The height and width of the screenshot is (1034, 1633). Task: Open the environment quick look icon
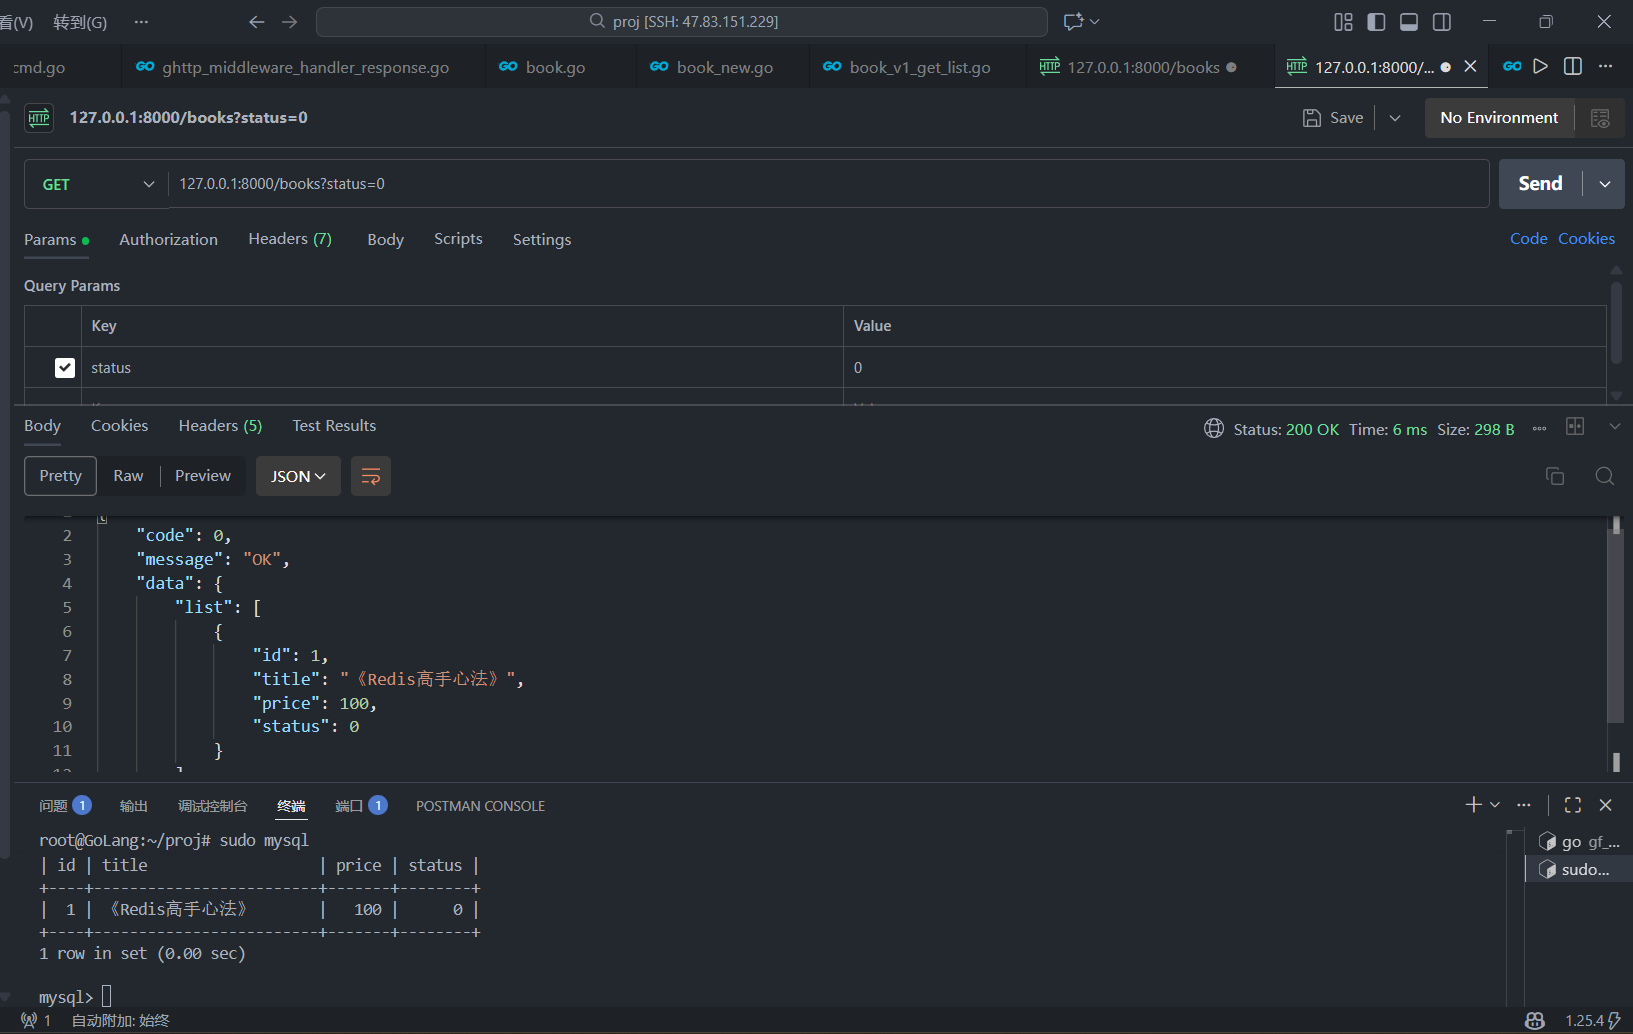click(x=1600, y=118)
